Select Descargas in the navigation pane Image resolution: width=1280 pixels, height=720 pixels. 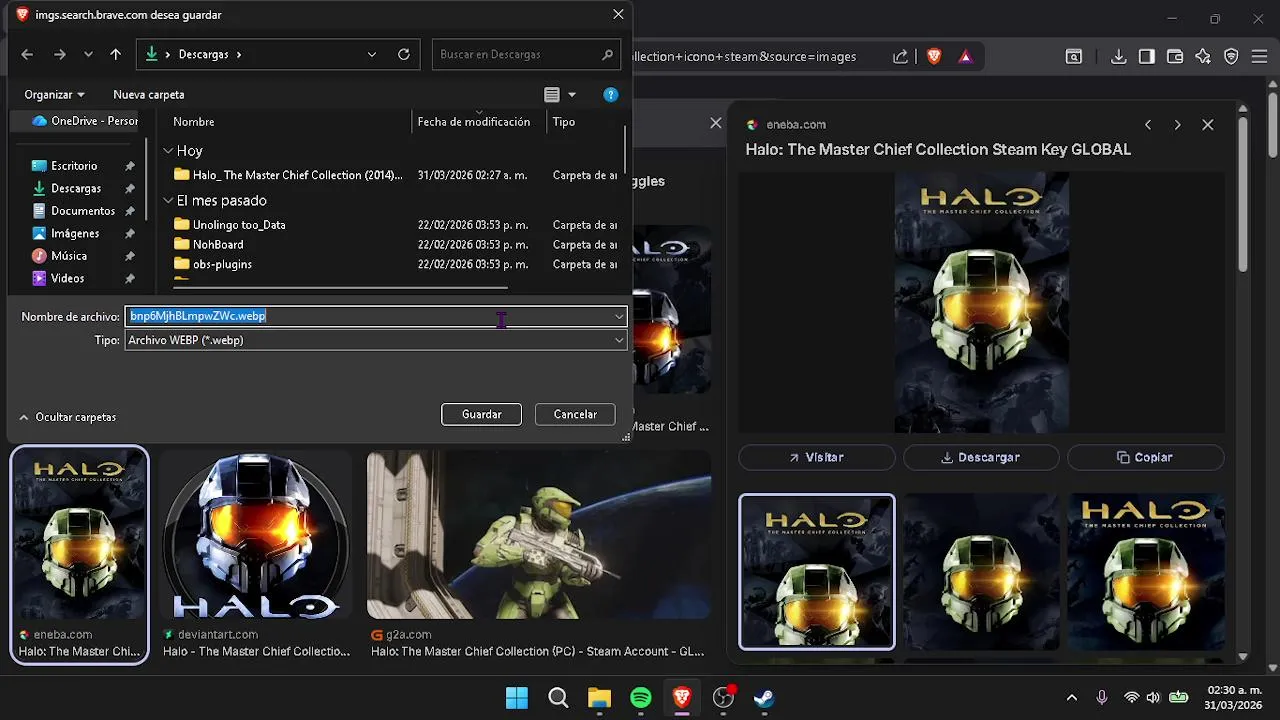(76, 189)
